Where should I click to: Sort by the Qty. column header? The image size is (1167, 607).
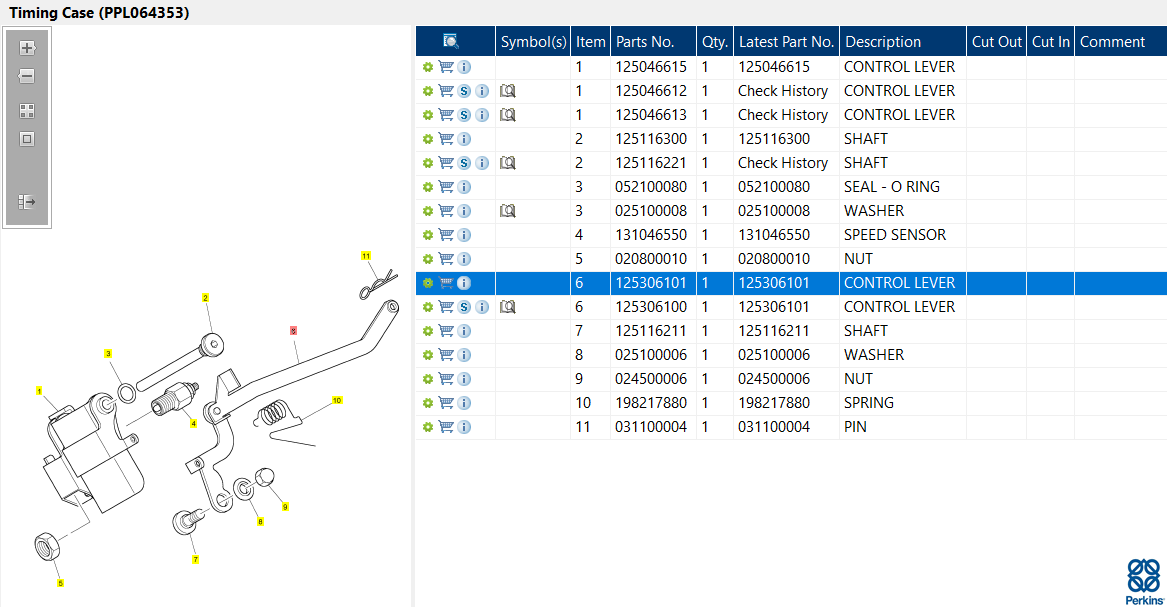(714, 42)
